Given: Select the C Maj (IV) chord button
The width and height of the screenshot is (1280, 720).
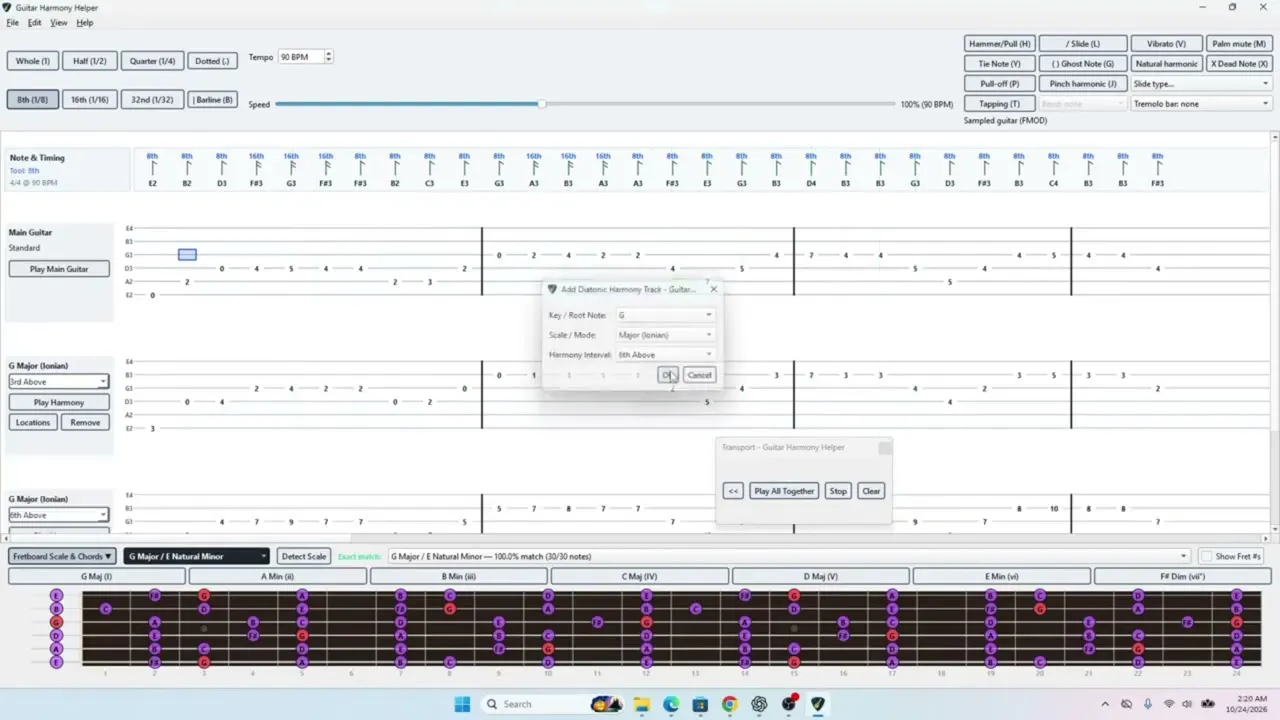Looking at the screenshot, I should click(x=640, y=576).
